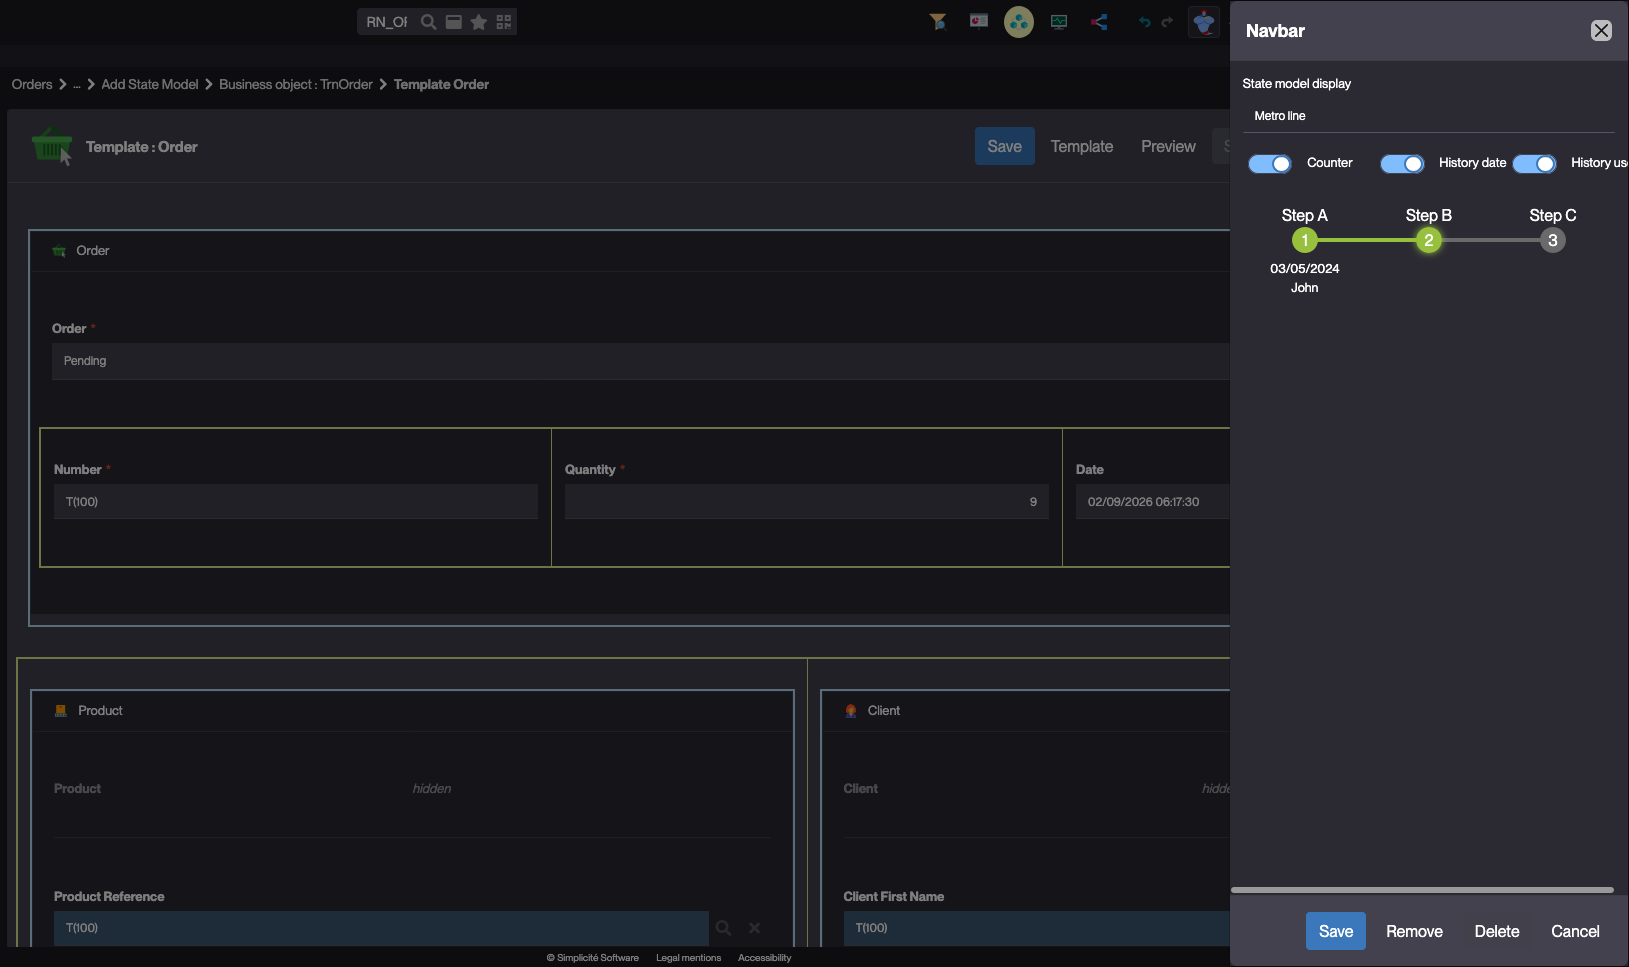Click the undo arrow icon
This screenshot has height=967, width=1629.
pyautogui.click(x=1144, y=22)
